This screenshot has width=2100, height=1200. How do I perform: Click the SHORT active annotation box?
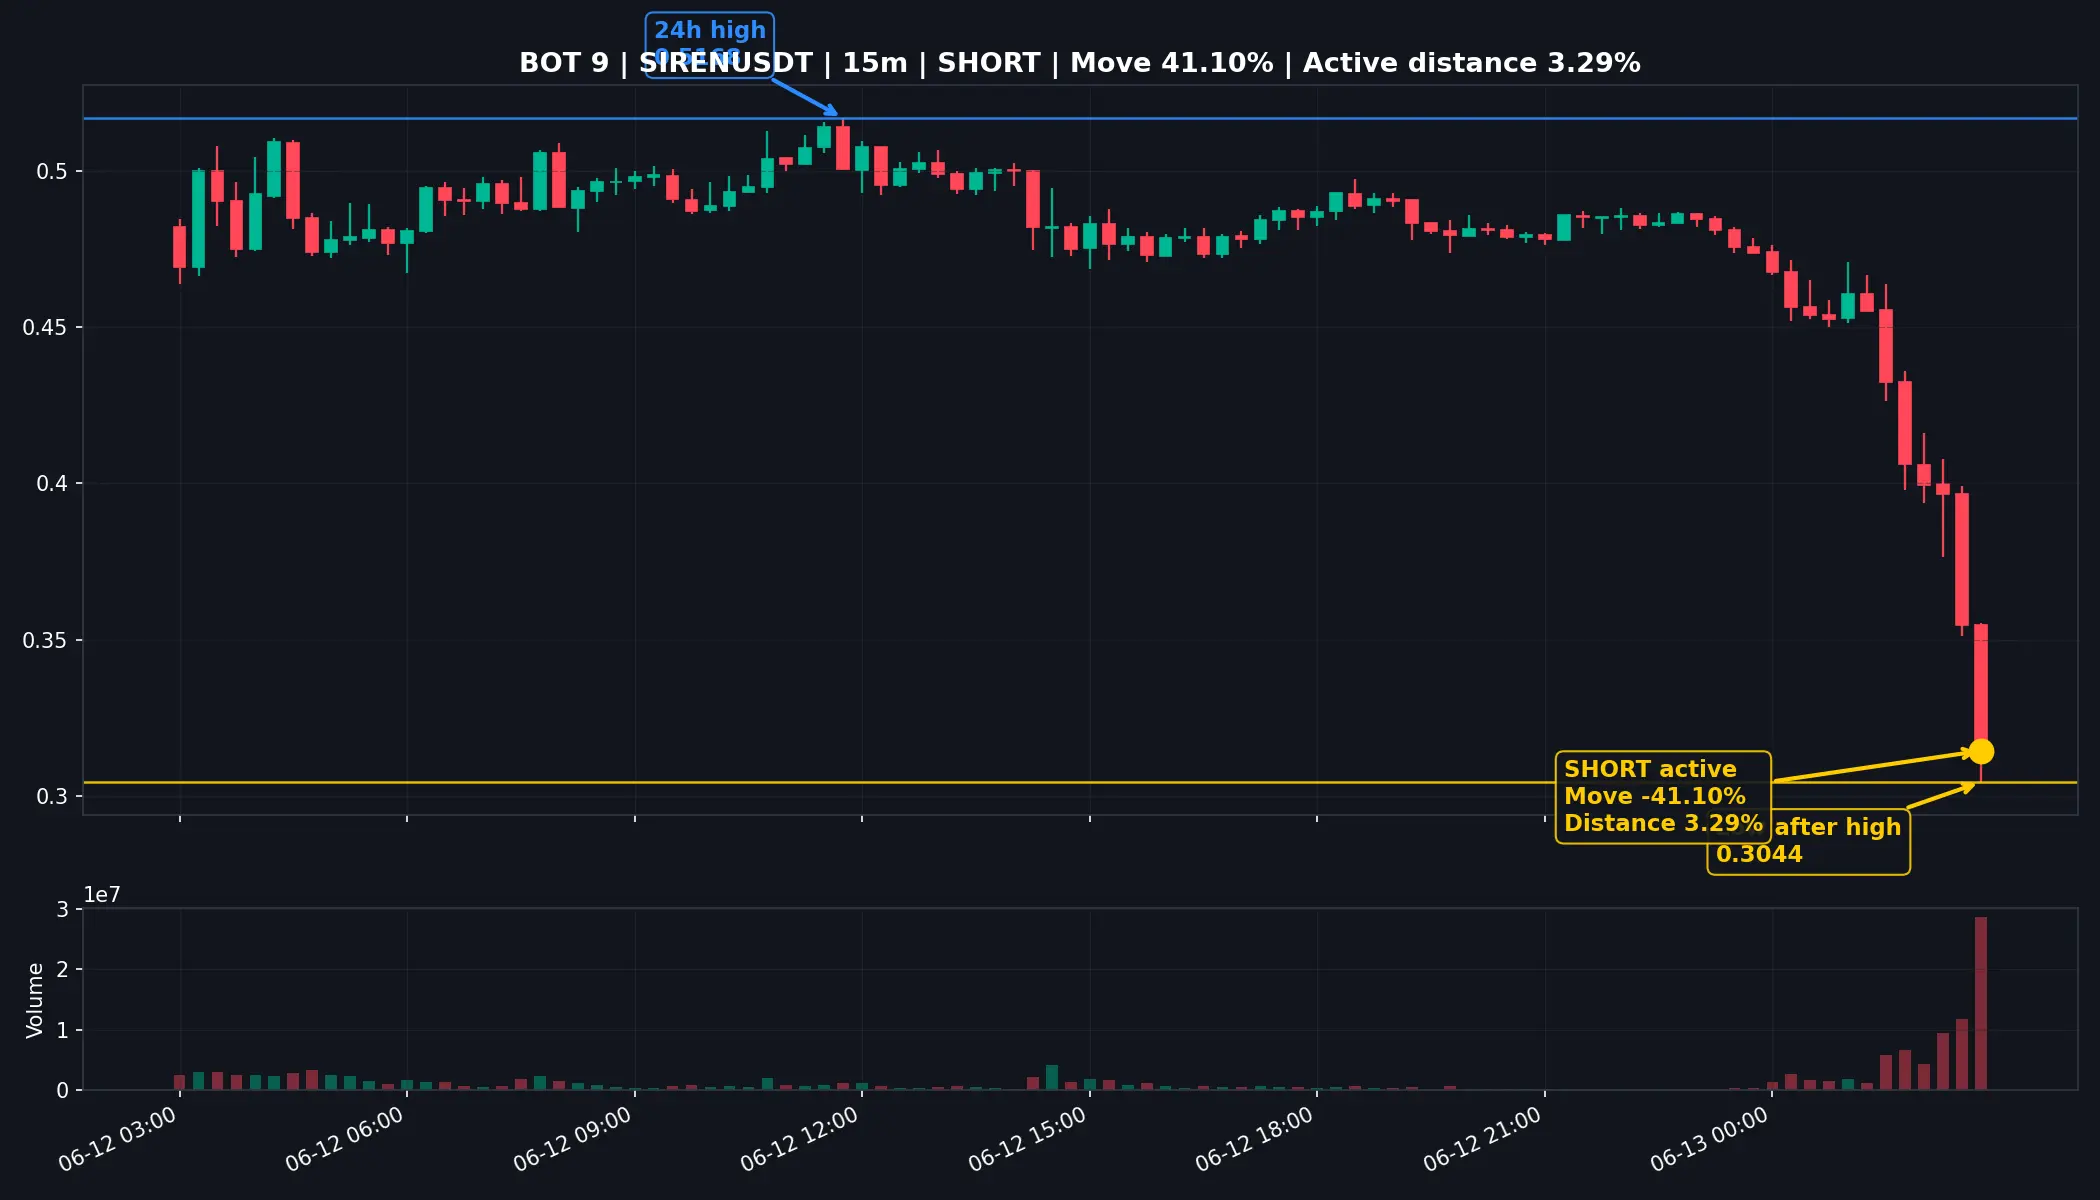[x=1663, y=797]
